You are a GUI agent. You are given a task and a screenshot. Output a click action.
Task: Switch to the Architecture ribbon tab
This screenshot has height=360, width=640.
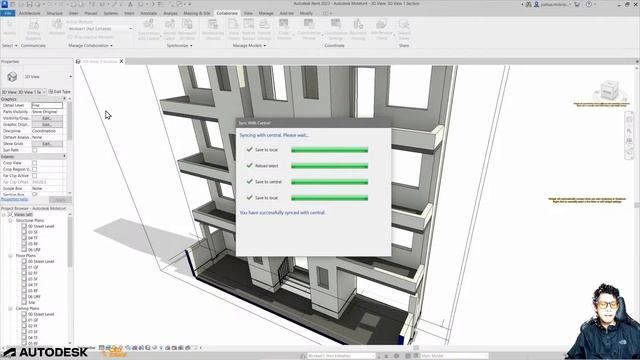30,13
